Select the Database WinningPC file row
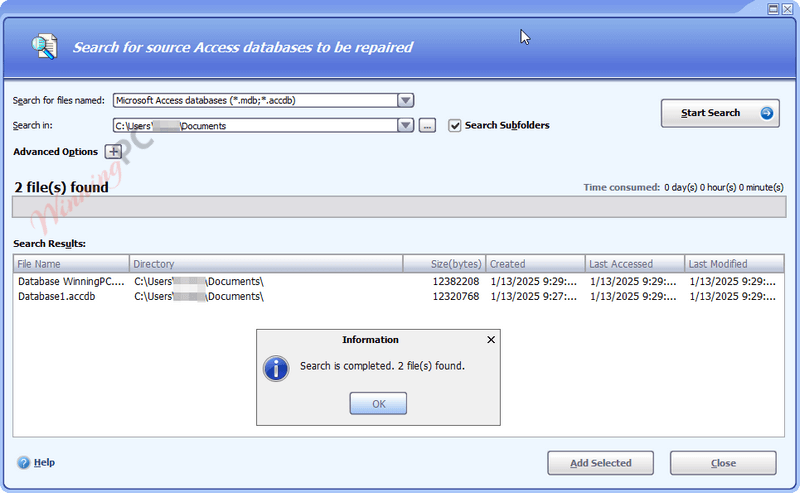 (398, 282)
